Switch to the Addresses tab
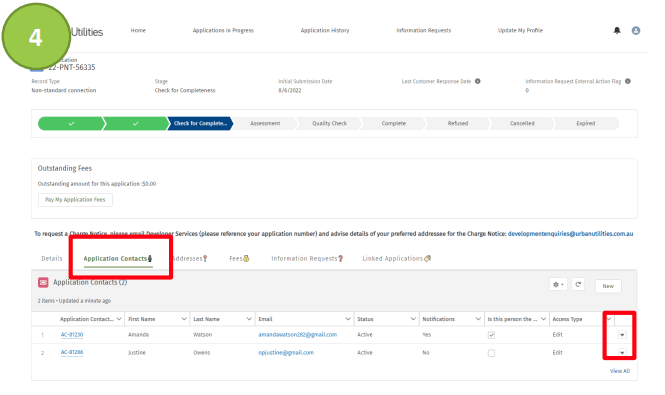The image size is (665, 395). 190,258
